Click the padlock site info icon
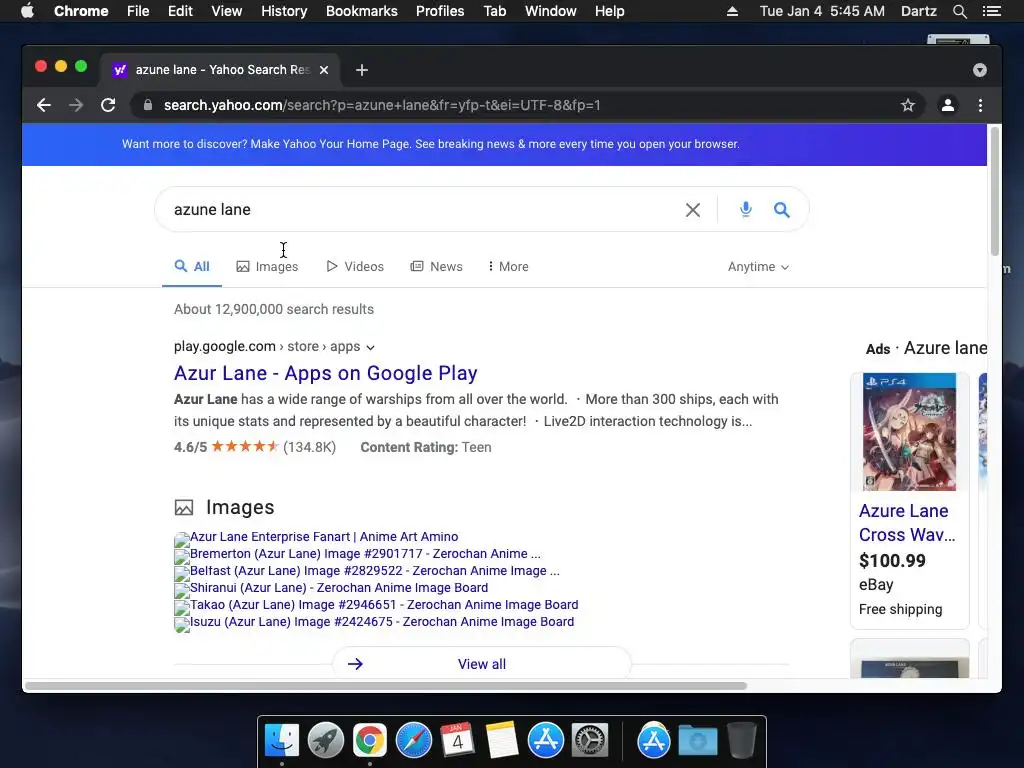Viewport: 1024px width, 768px height. click(x=148, y=105)
